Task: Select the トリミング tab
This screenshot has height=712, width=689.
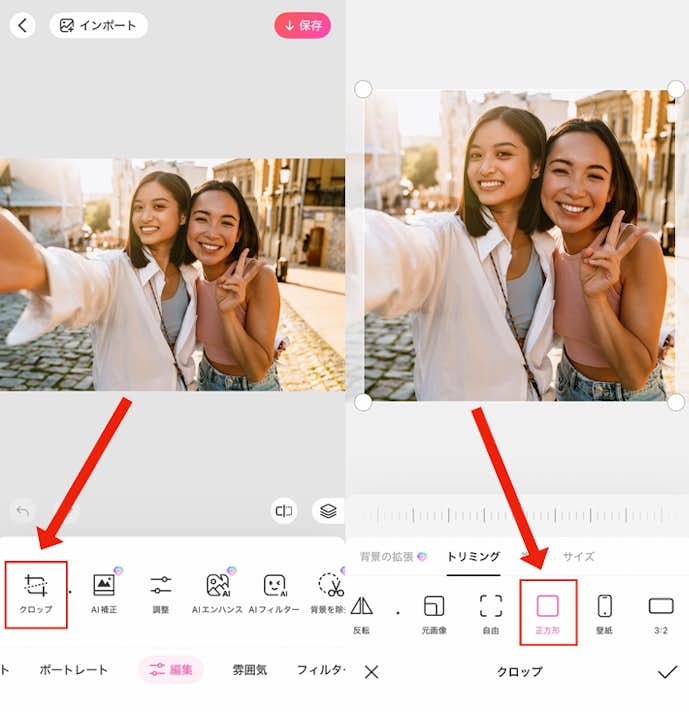Action: click(x=473, y=556)
